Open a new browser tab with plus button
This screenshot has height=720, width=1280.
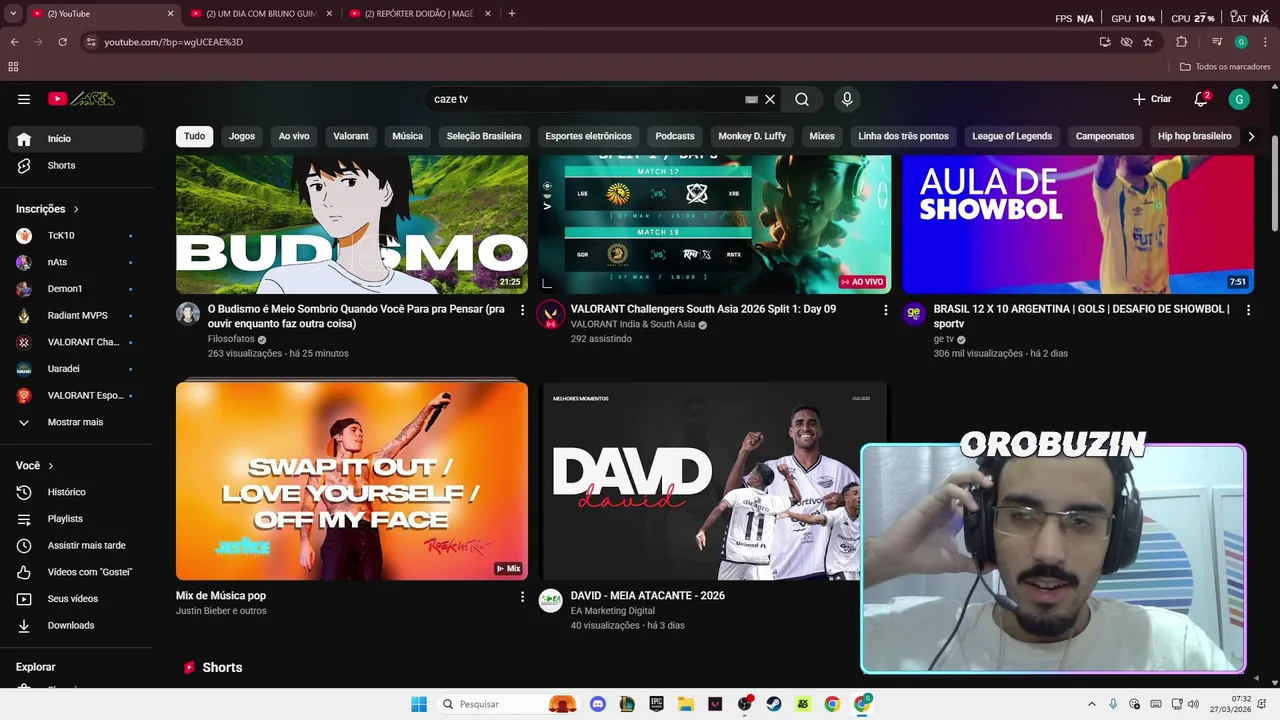[x=512, y=14]
